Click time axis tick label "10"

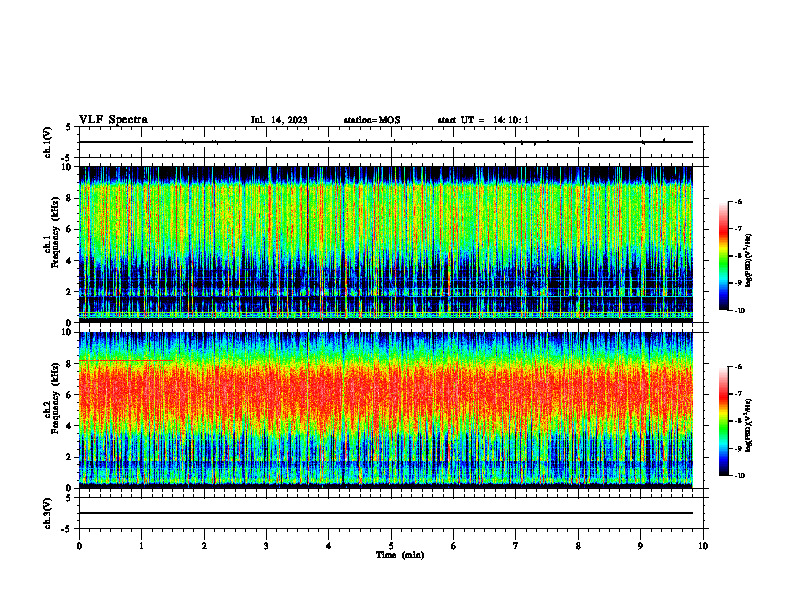tap(703, 546)
